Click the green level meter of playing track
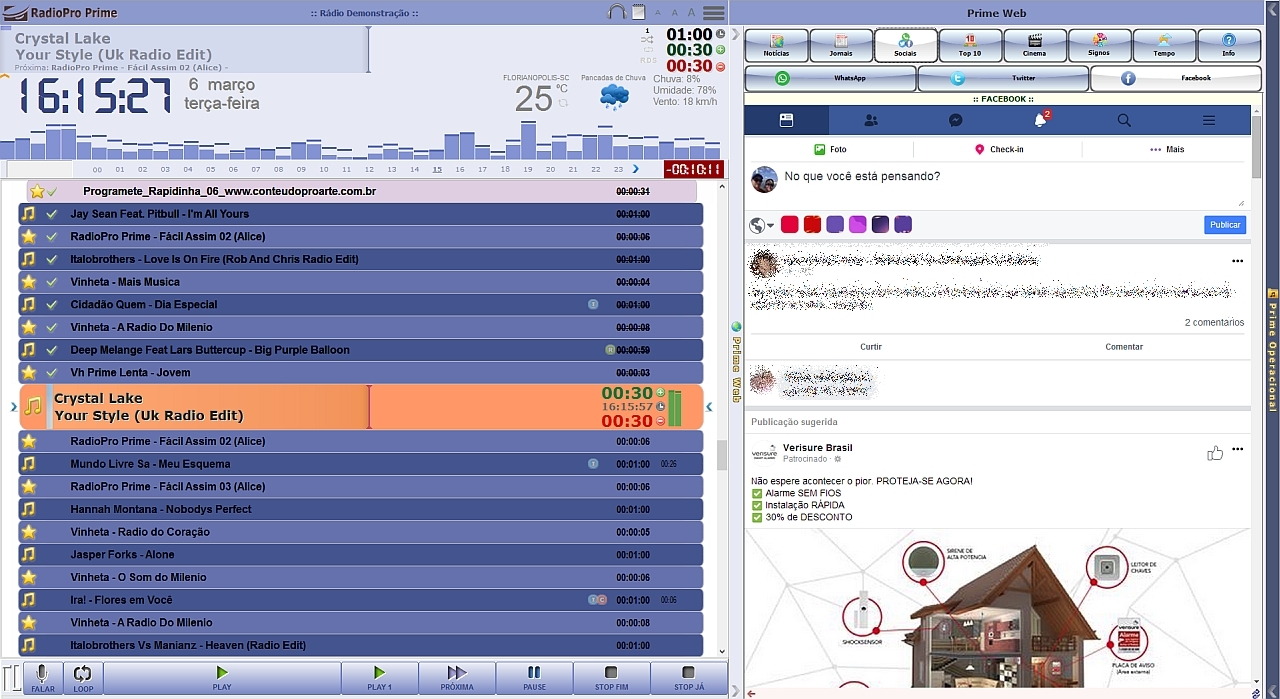 [674, 408]
